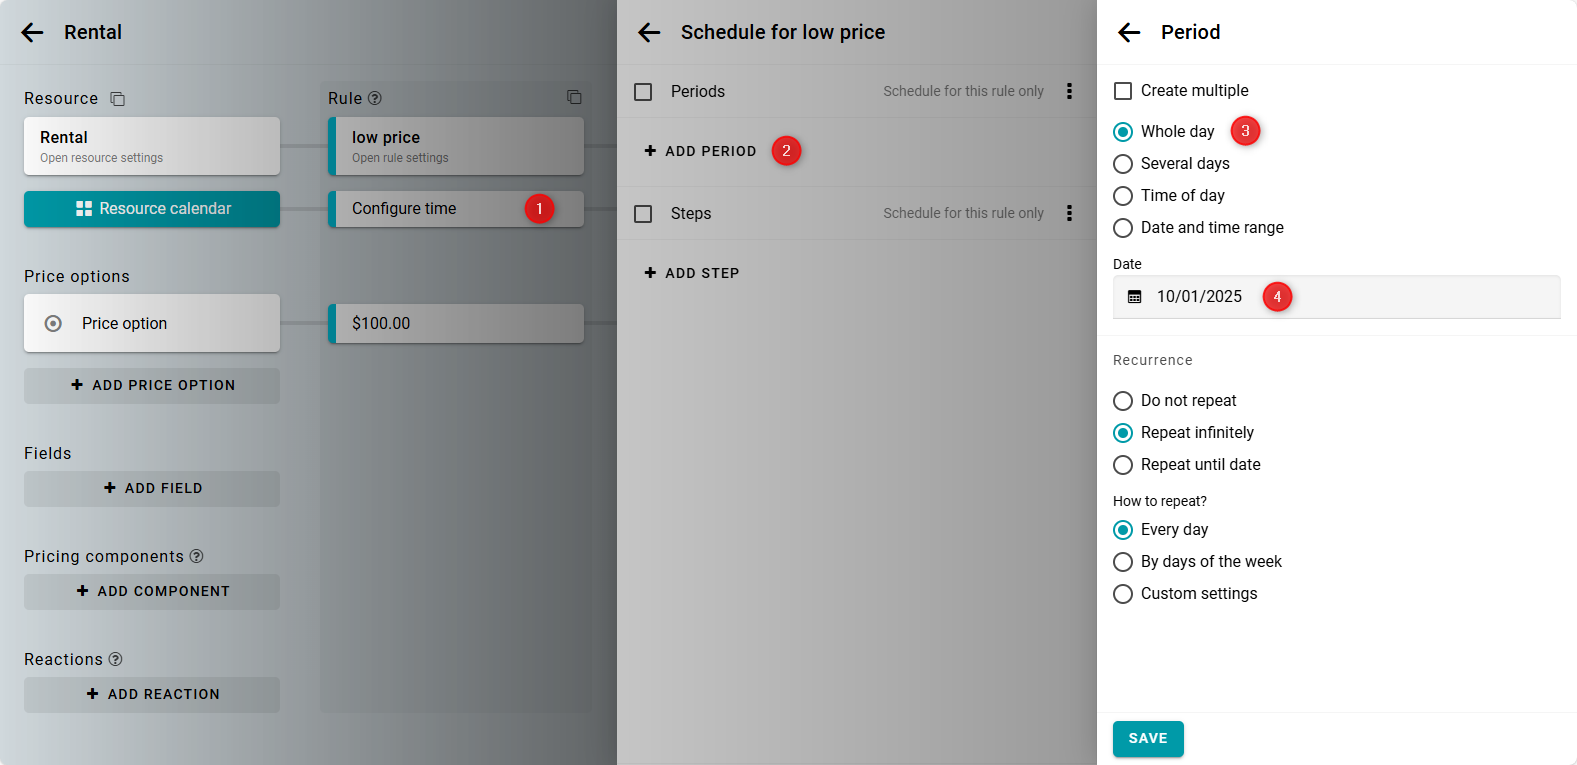The image size is (1577, 765).
Task: Click help icon beside Pricing components
Action: click(197, 556)
